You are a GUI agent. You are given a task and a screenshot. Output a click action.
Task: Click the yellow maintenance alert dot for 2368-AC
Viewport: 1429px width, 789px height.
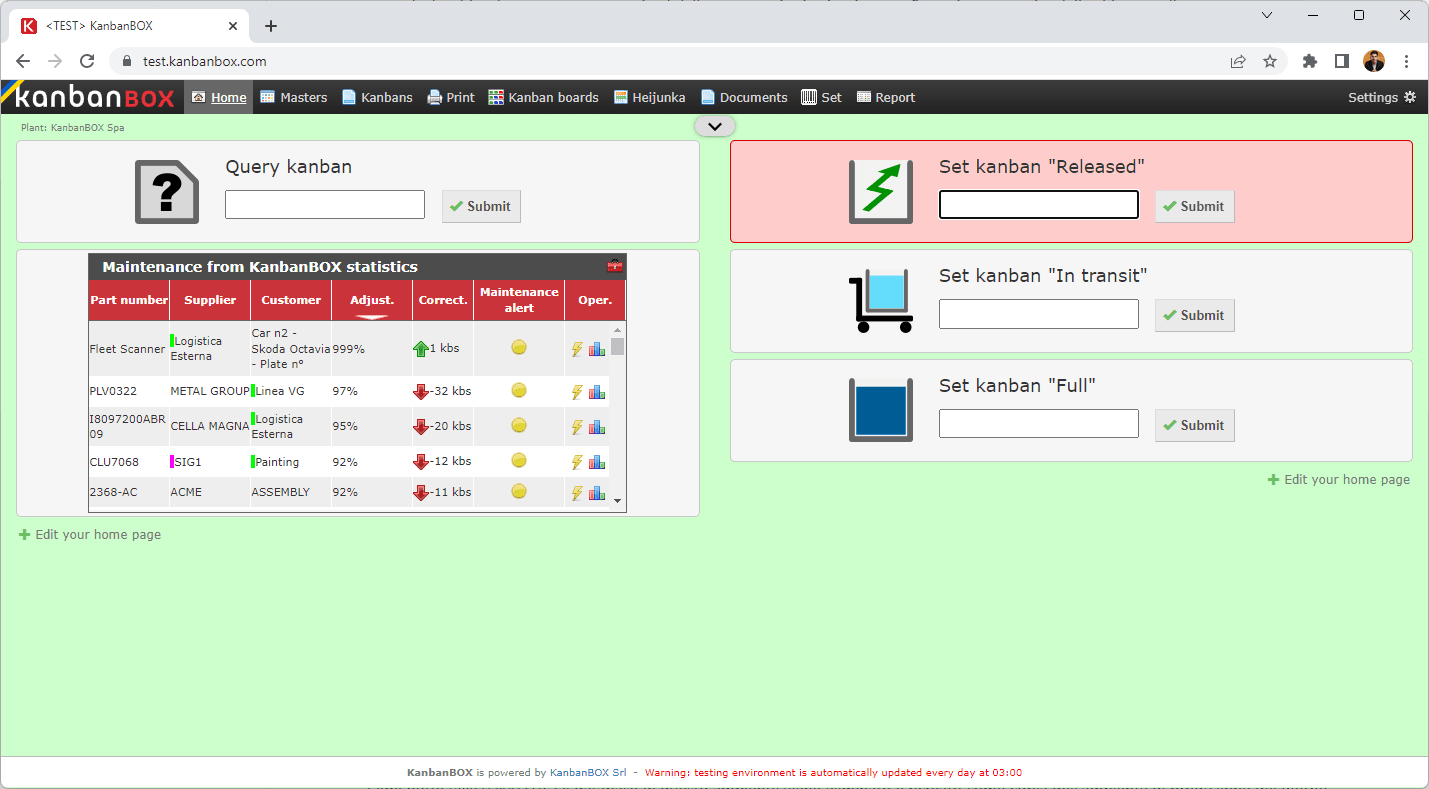coord(519,491)
